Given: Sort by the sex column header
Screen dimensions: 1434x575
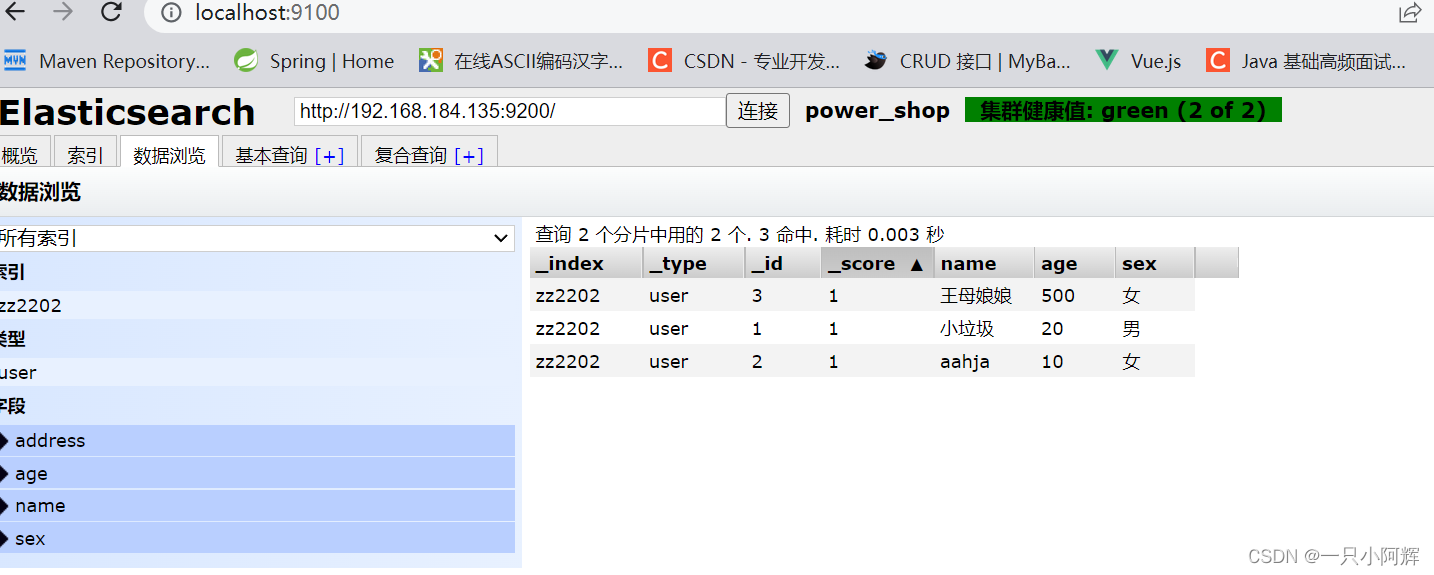Looking at the screenshot, I should [1155, 264].
